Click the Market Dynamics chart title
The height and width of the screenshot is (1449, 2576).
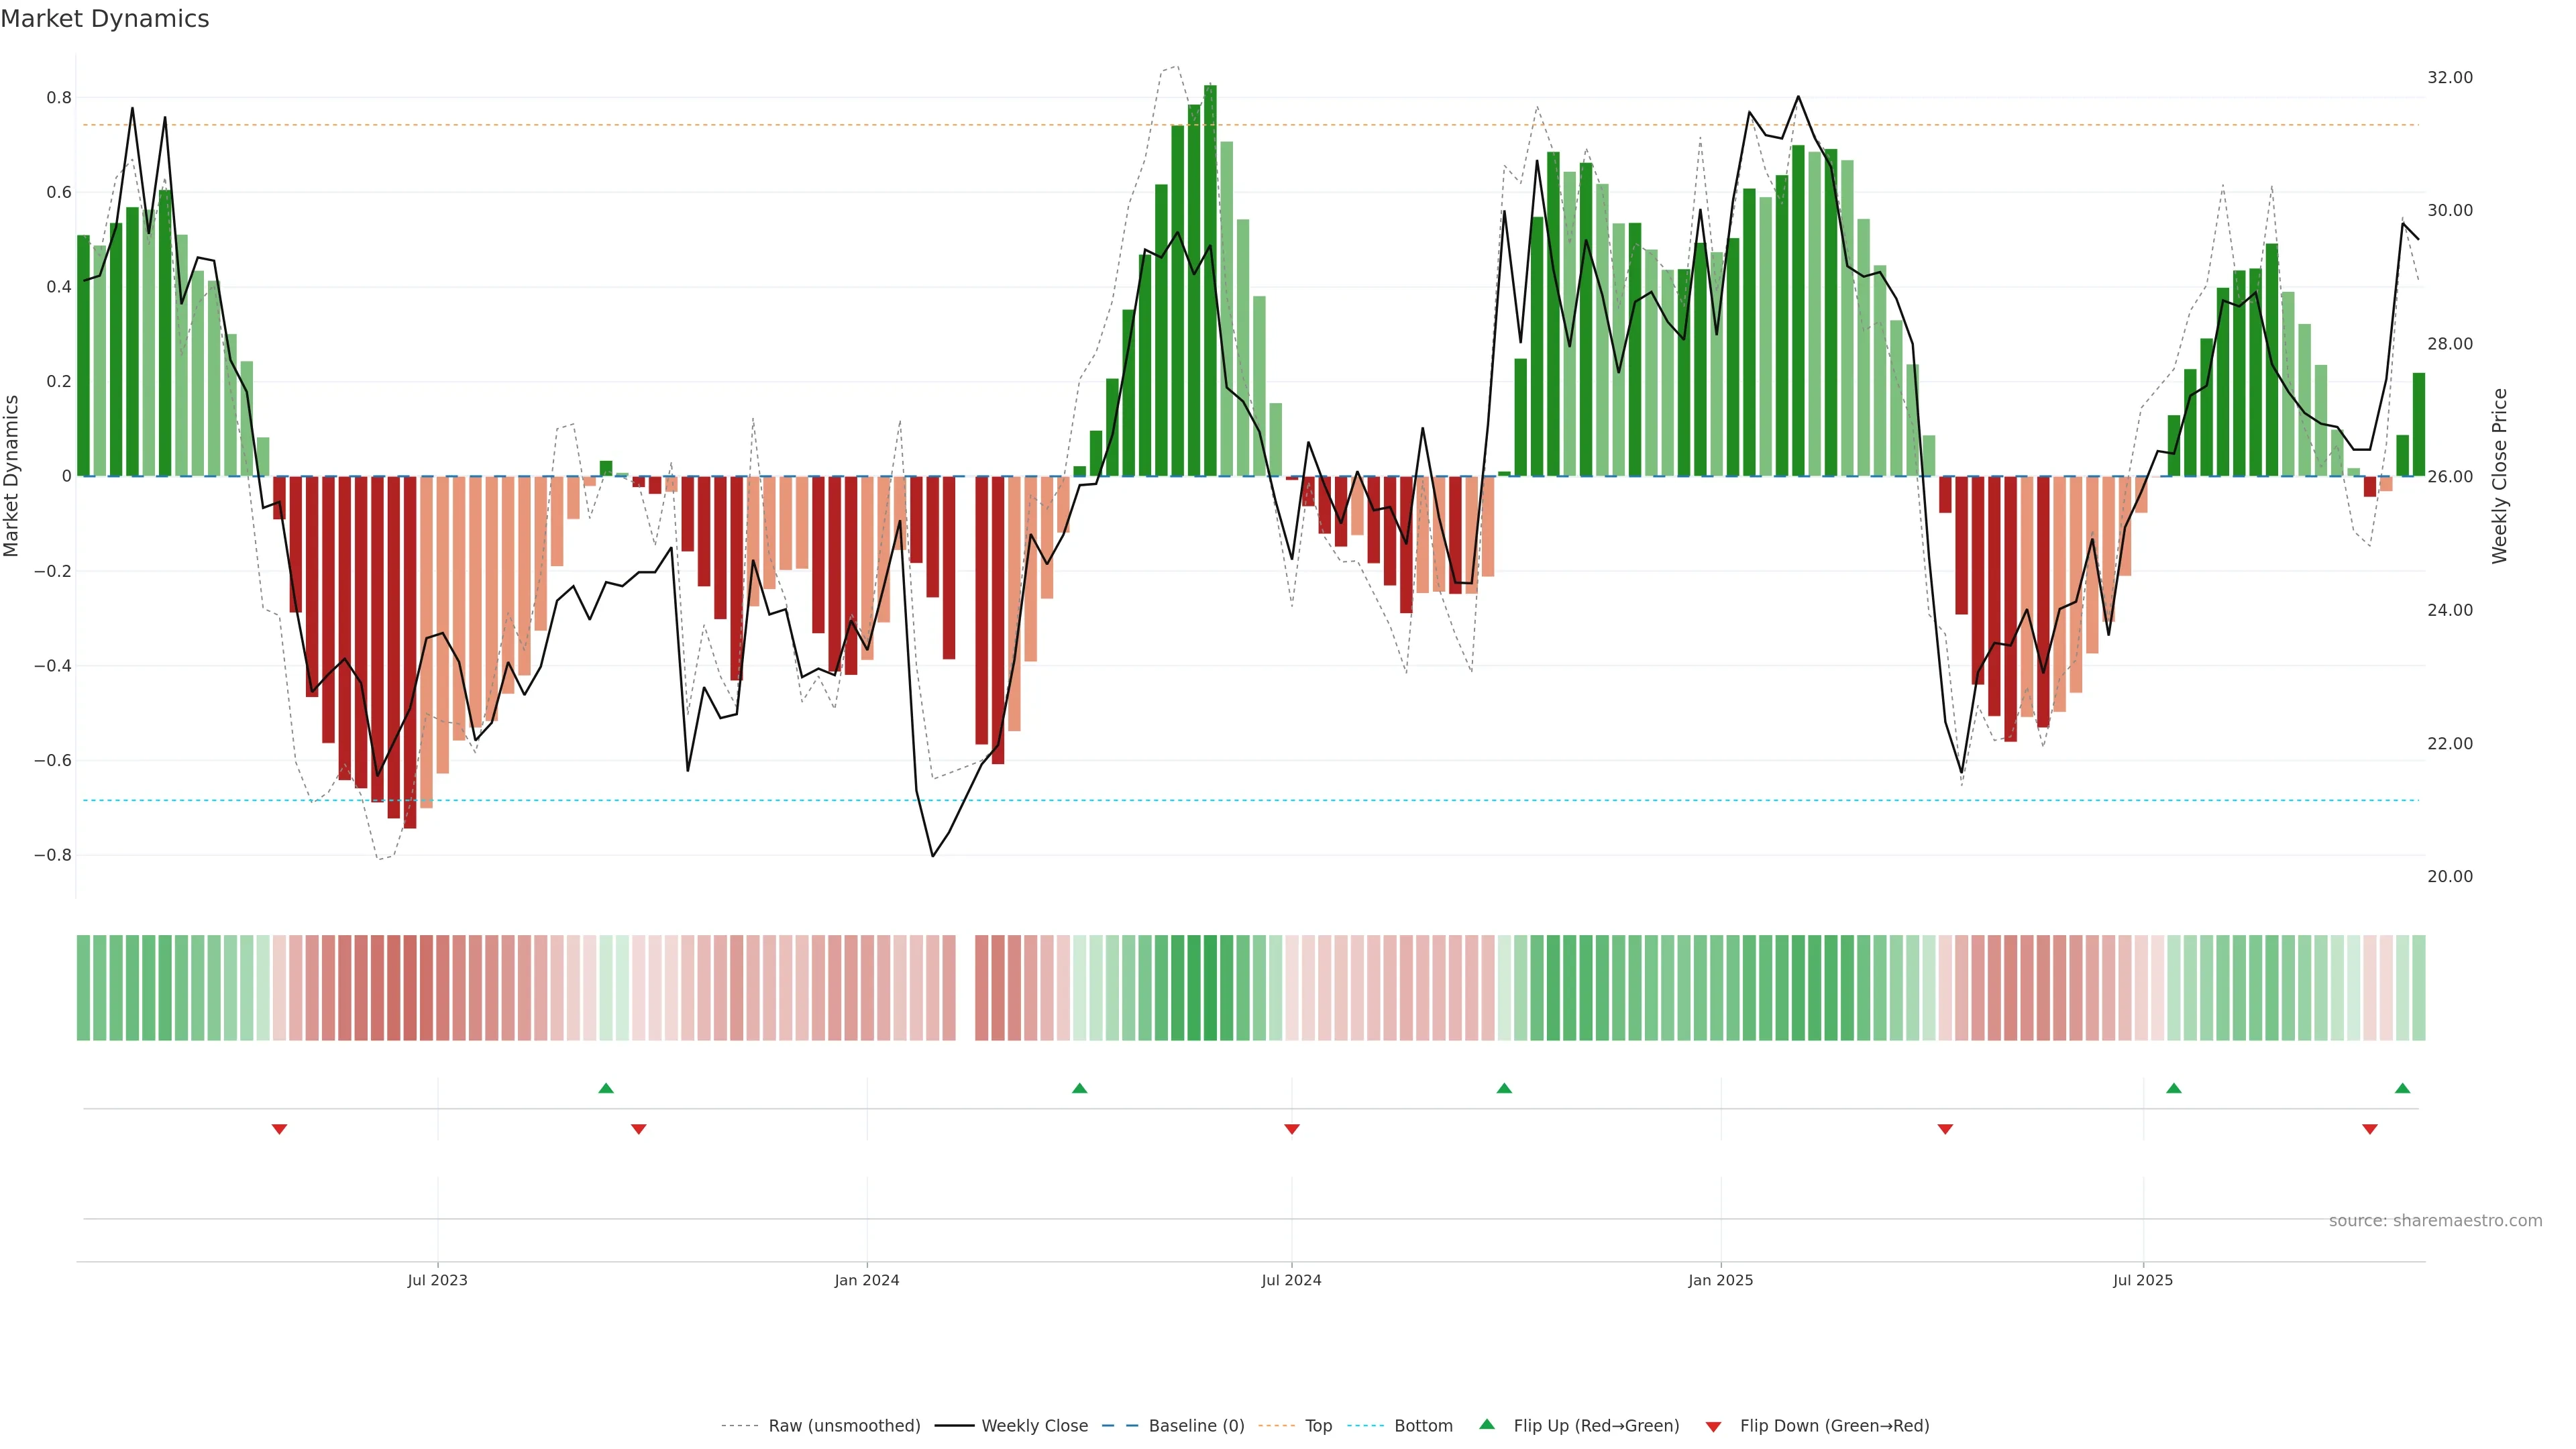(x=105, y=19)
